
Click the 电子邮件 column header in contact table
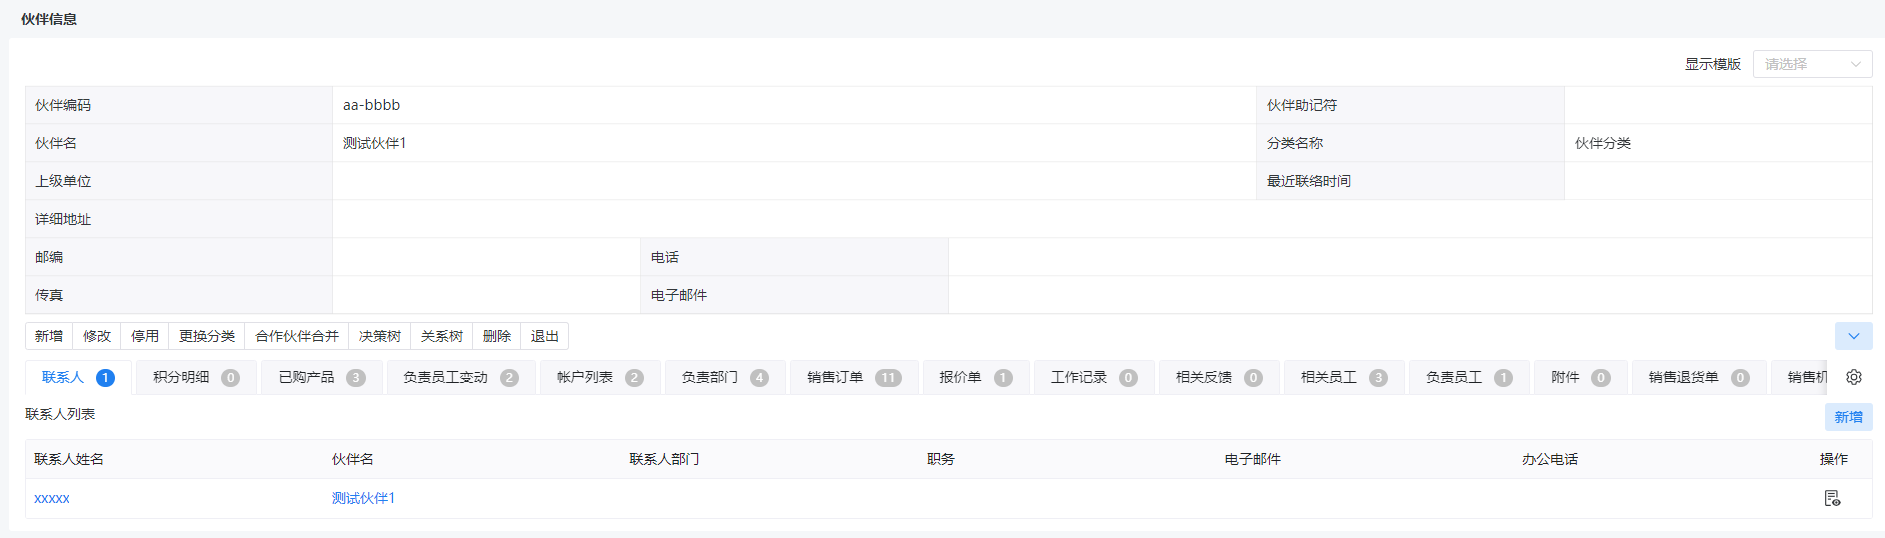tap(1253, 459)
